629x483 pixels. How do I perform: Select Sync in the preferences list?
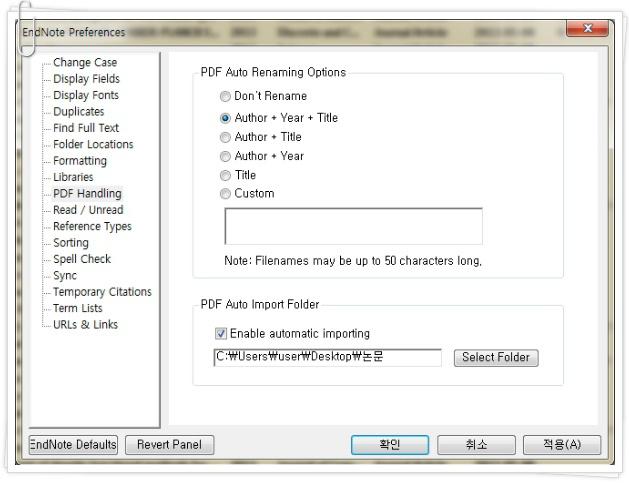pos(65,276)
